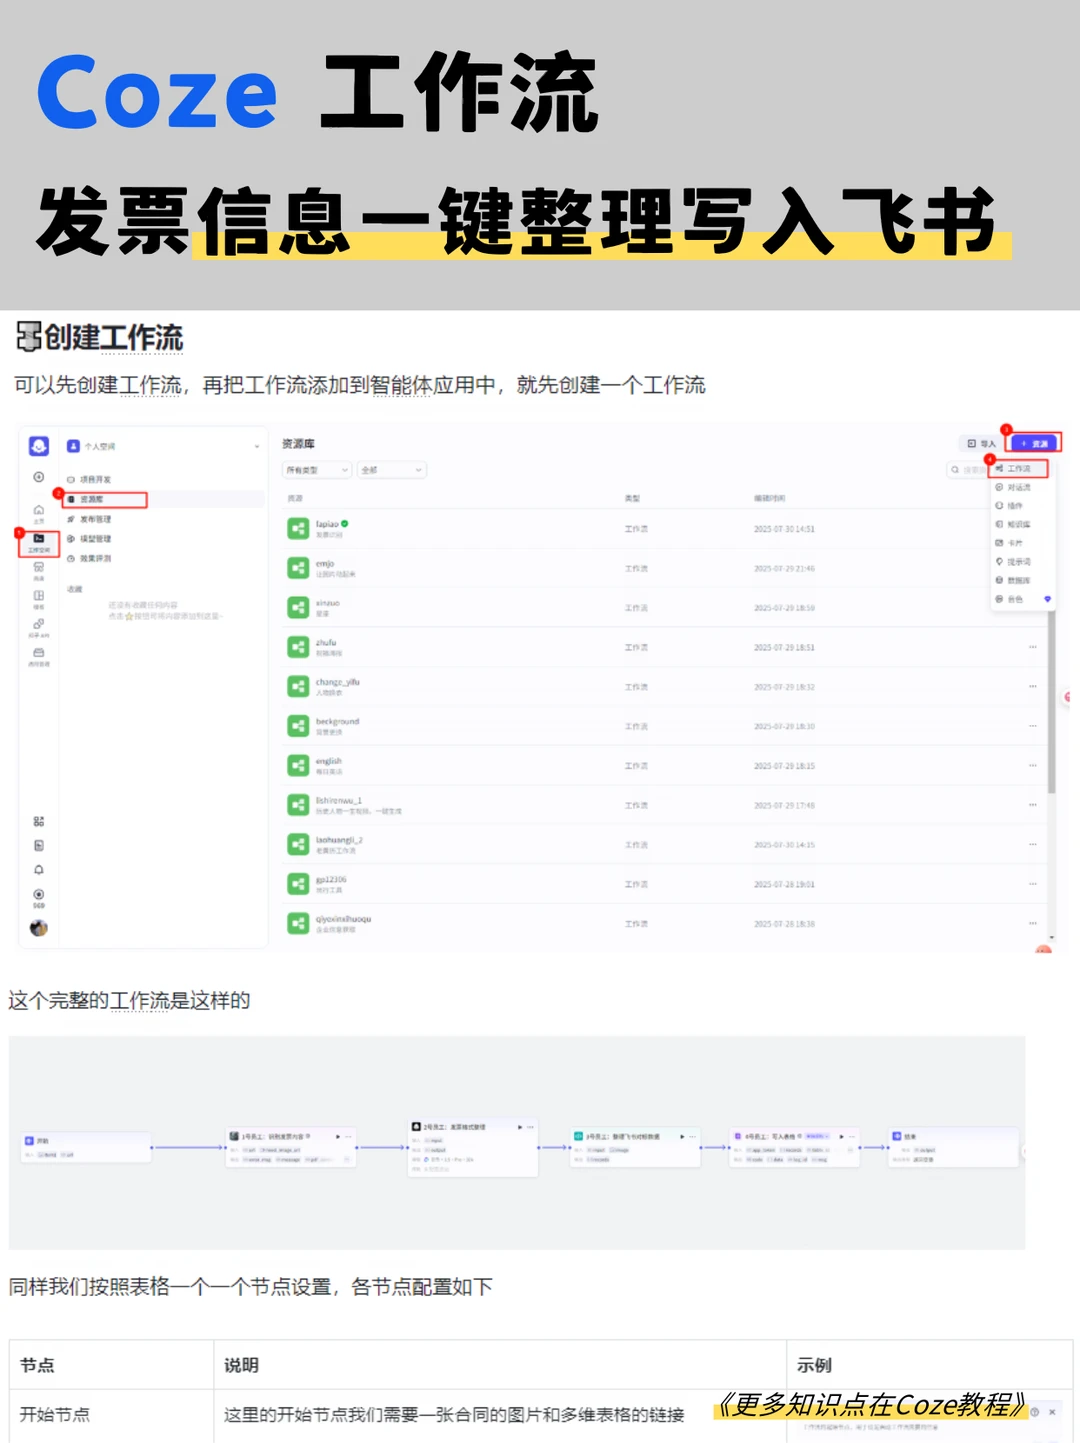
Task: Choose 知识库 from the resource dropdown menu
Action: (x=1018, y=524)
